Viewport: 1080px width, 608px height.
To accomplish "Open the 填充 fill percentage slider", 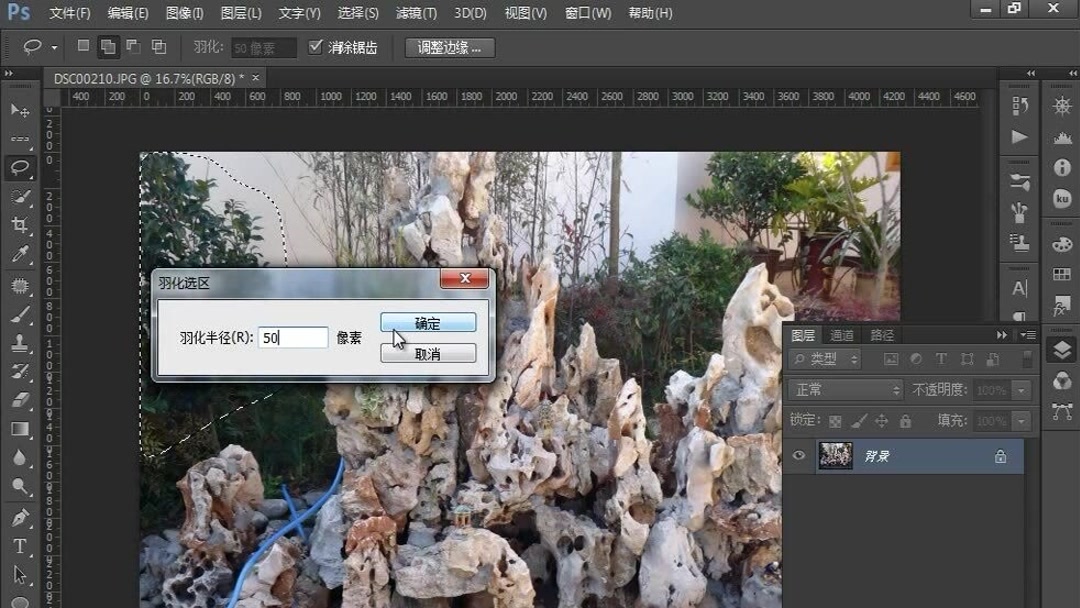I will point(1021,421).
